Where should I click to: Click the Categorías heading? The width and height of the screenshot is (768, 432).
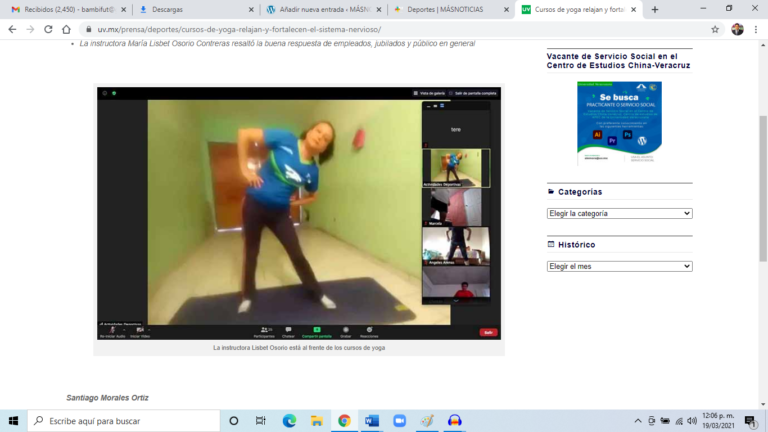pos(580,192)
